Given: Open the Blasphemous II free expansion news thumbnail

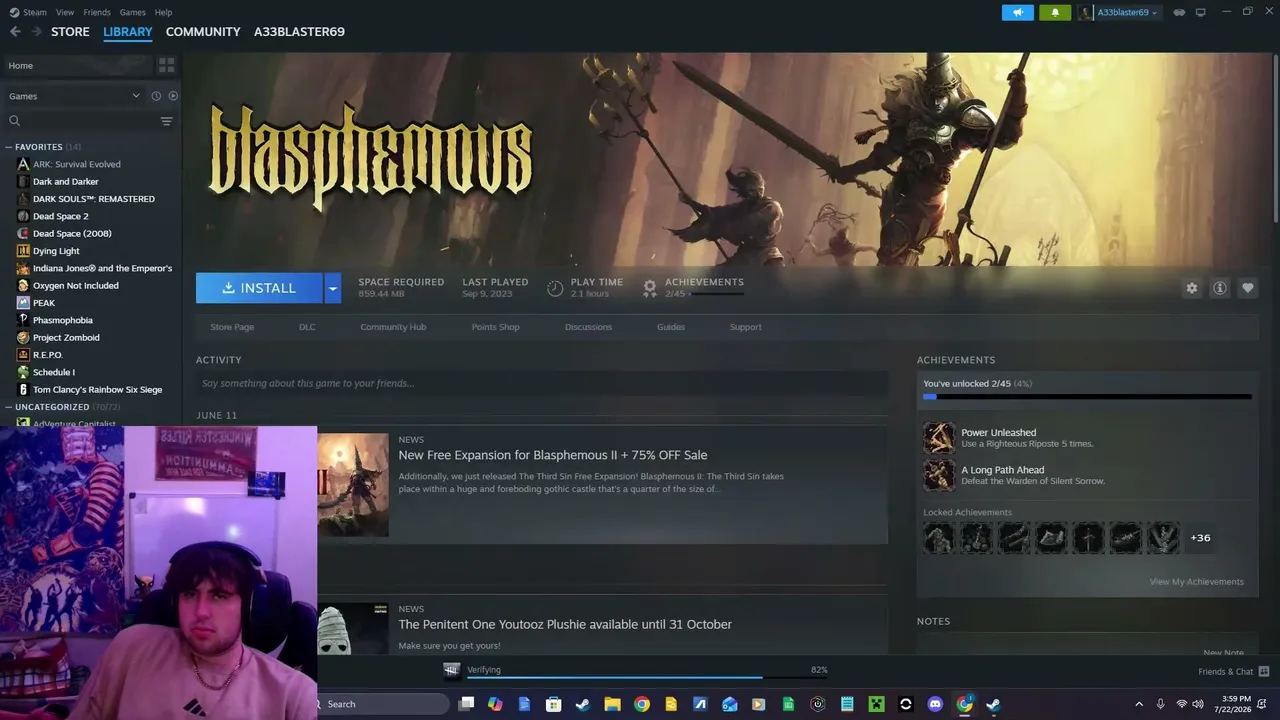Looking at the screenshot, I should click(353, 485).
